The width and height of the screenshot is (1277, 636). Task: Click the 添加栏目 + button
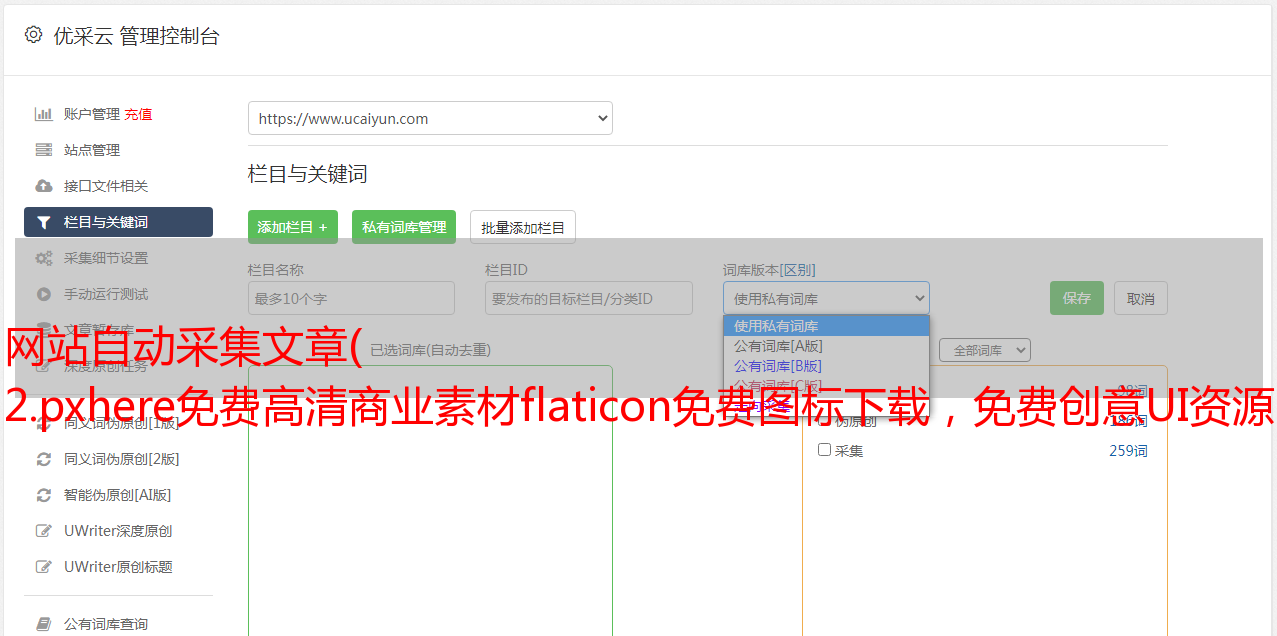click(x=293, y=227)
